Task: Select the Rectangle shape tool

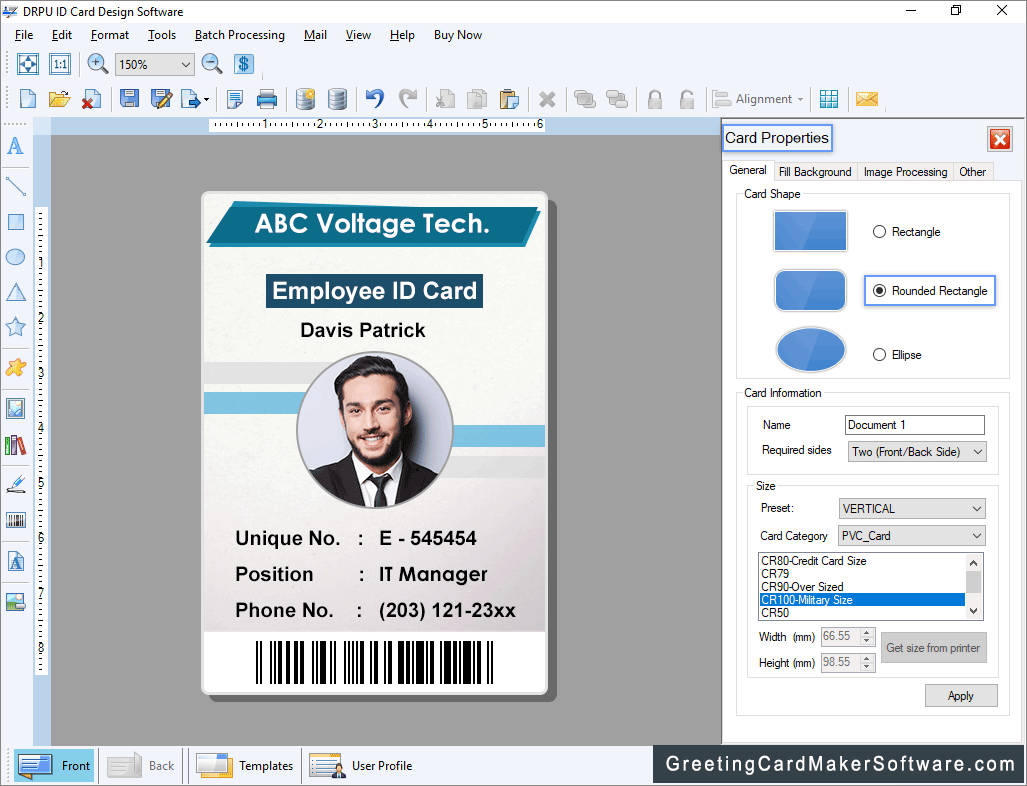Action: (16, 222)
